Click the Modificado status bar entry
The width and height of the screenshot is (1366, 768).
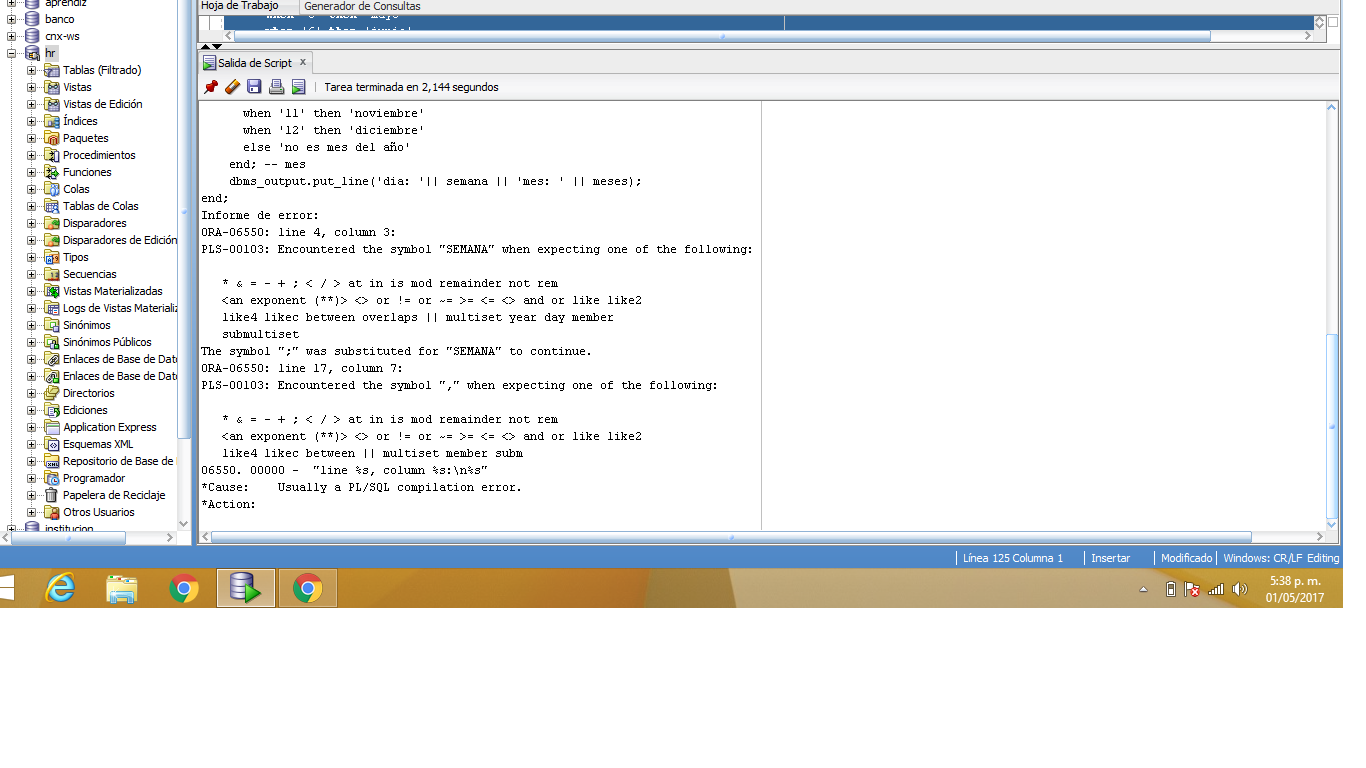pos(1186,558)
